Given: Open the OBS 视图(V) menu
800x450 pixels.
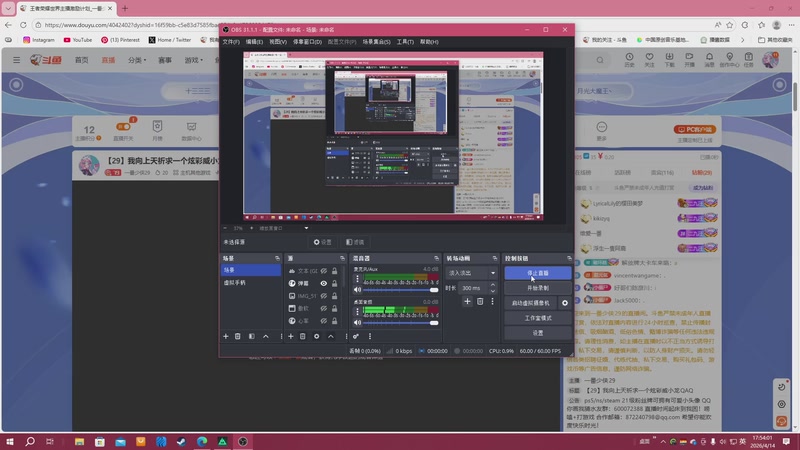Looking at the screenshot, I should coord(278,42).
